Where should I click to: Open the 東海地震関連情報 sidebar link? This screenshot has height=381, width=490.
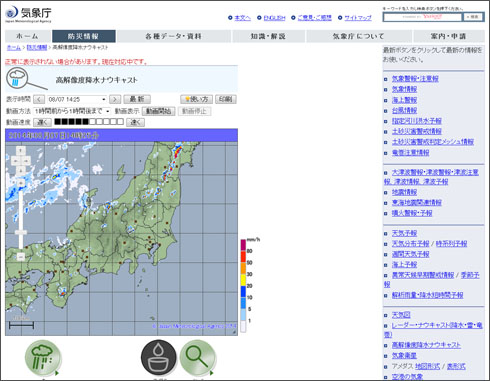pyautogui.click(x=416, y=202)
